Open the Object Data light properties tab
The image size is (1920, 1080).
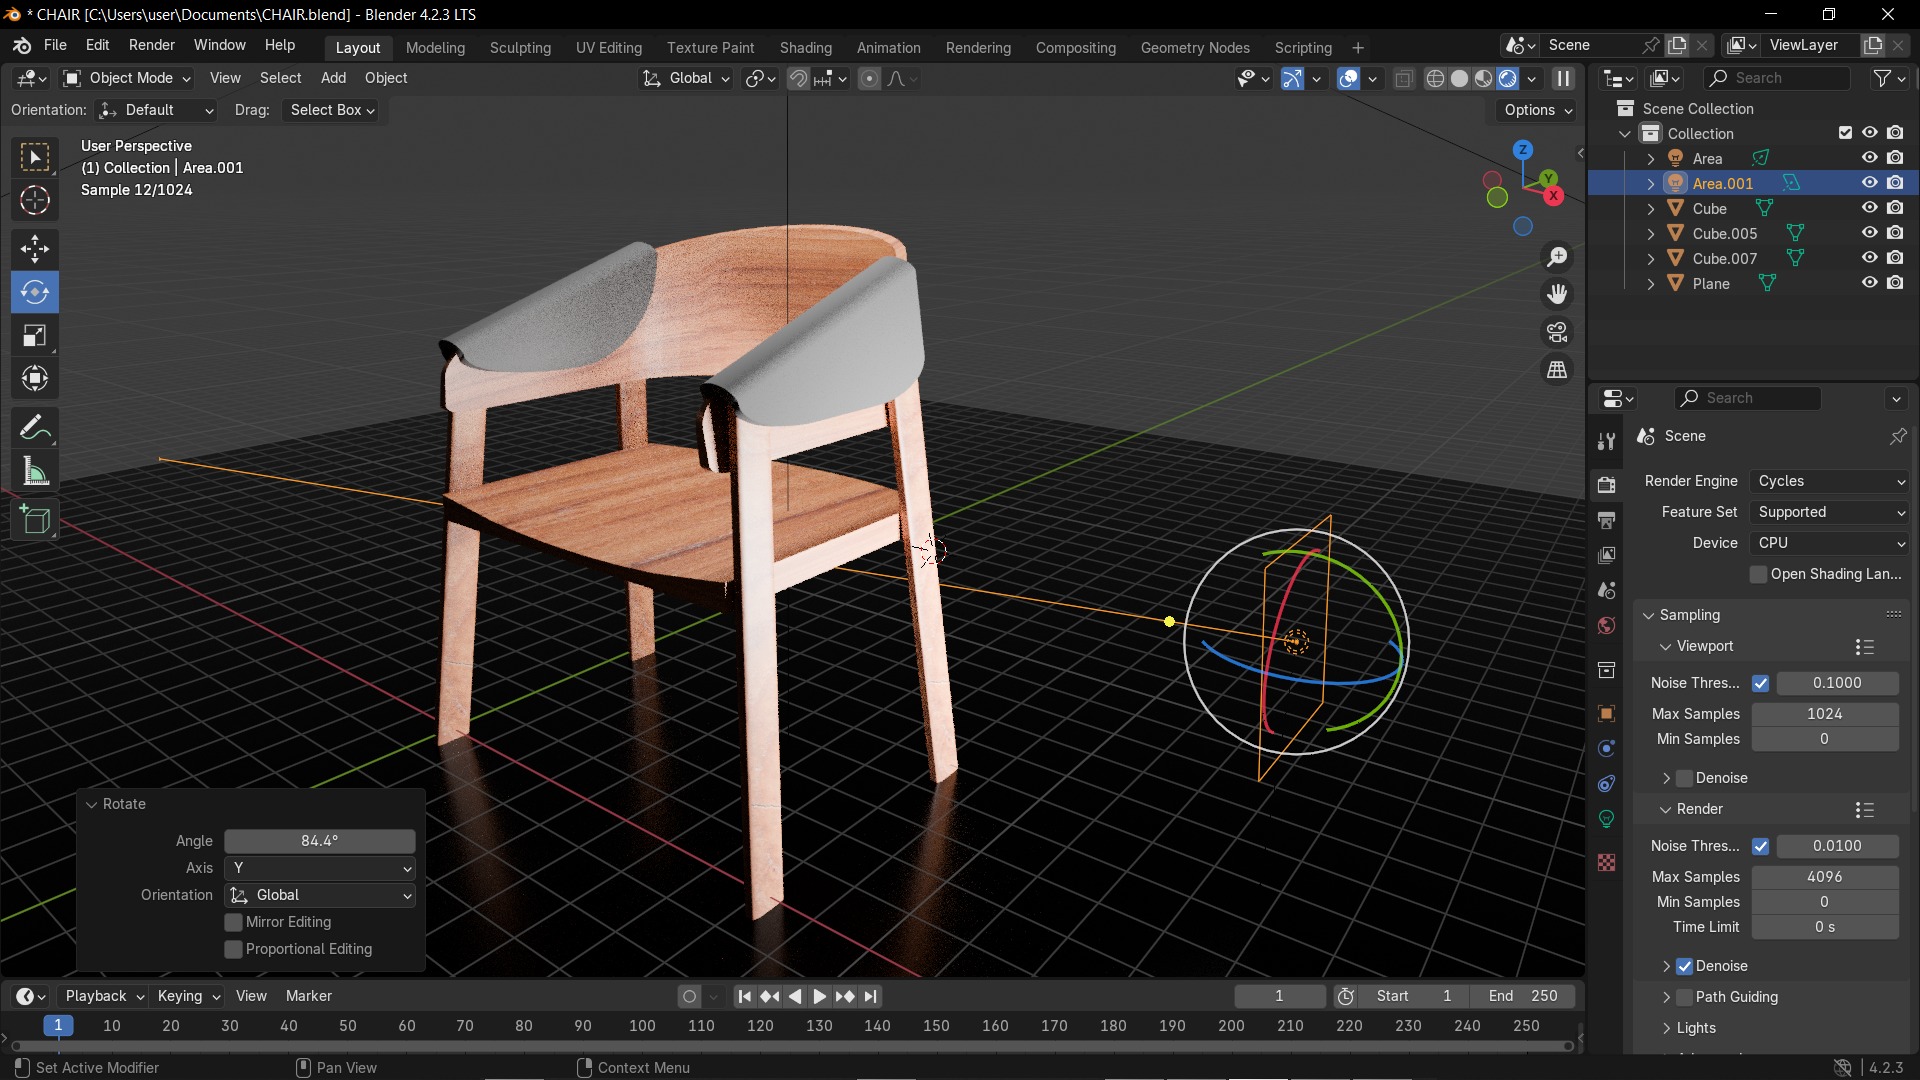[x=1607, y=818]
